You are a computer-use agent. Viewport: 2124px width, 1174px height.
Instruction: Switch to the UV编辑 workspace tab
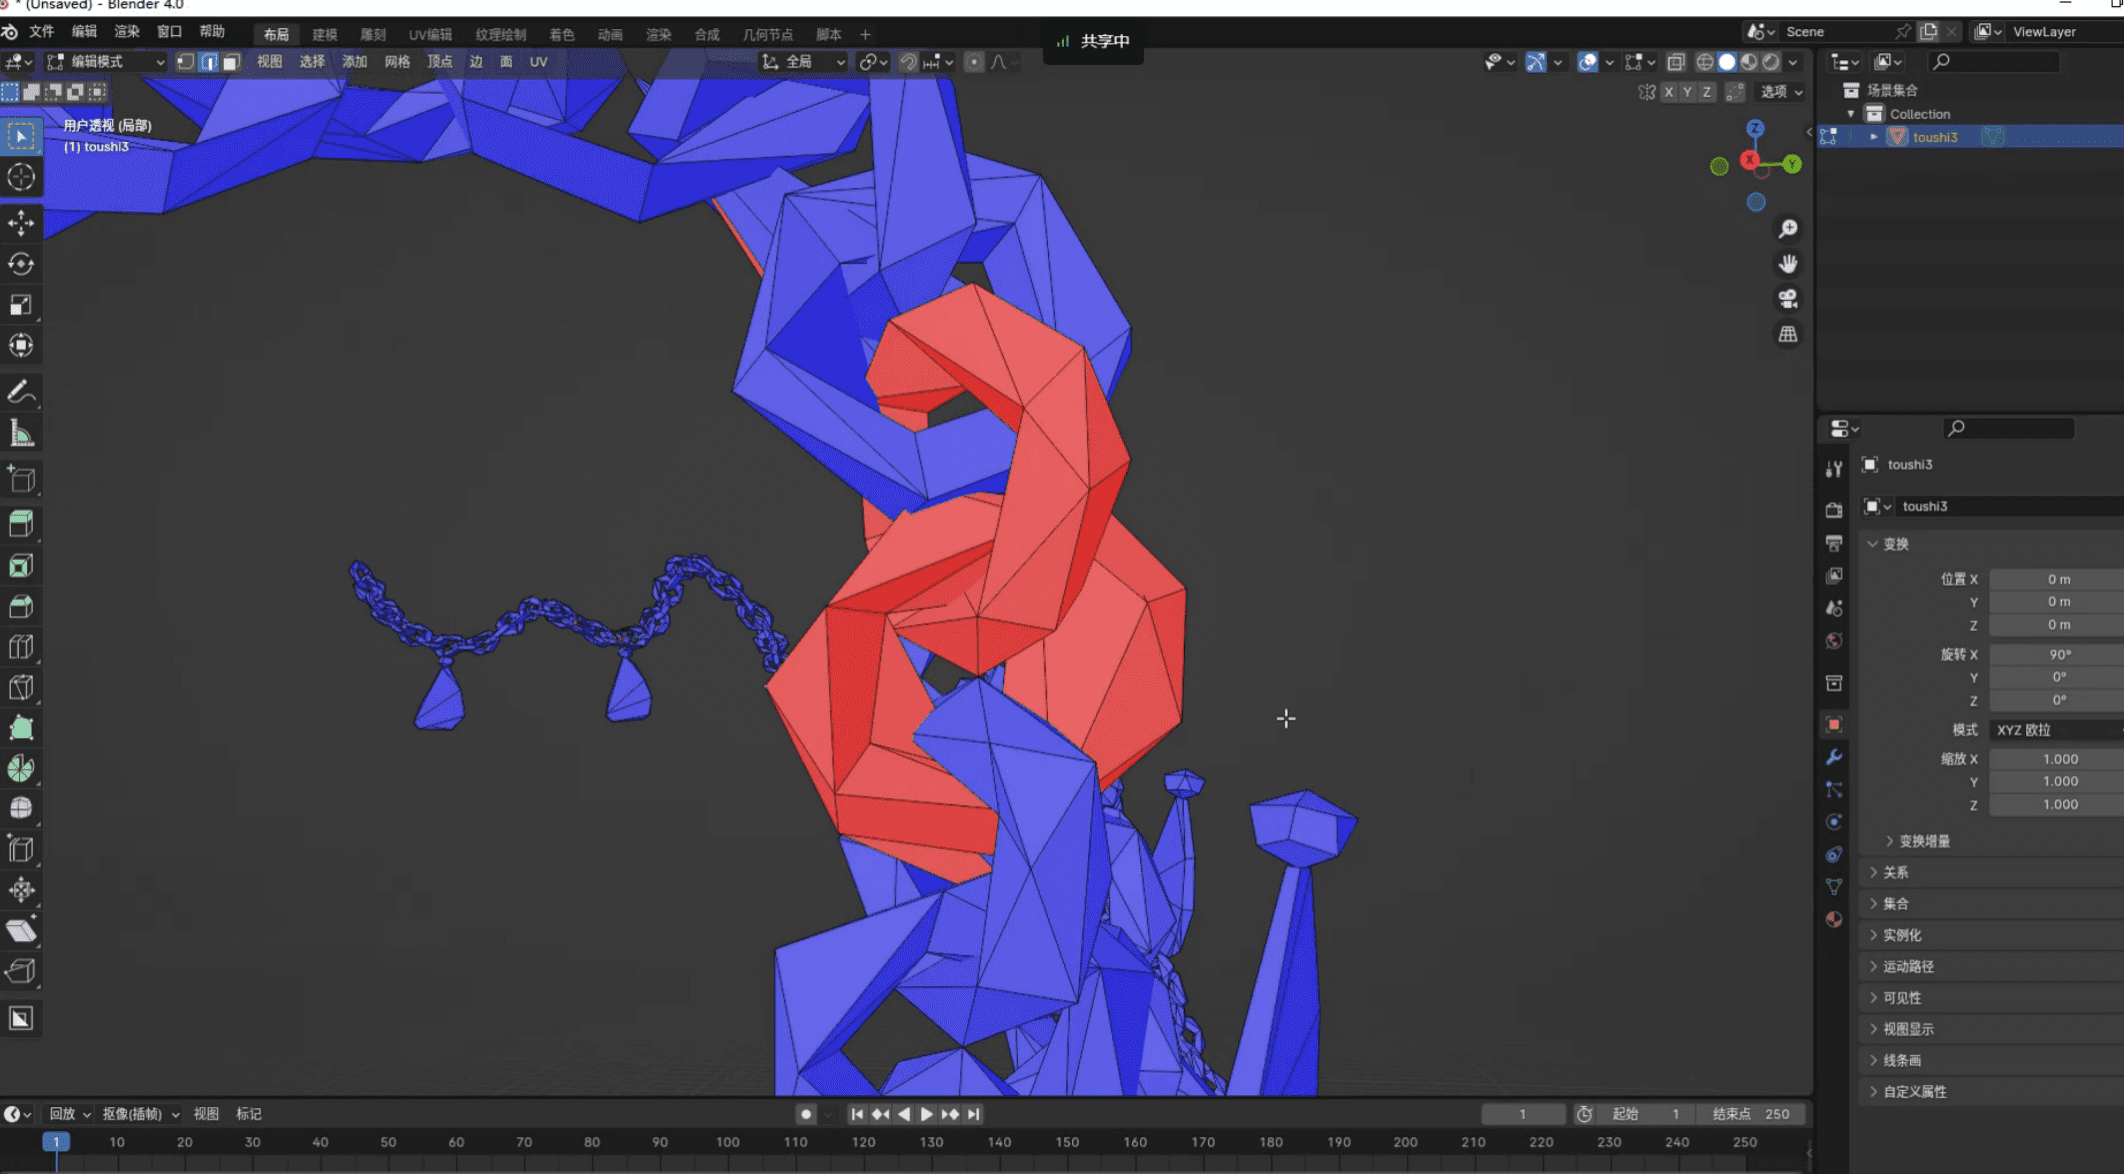(x=430, y=35)
